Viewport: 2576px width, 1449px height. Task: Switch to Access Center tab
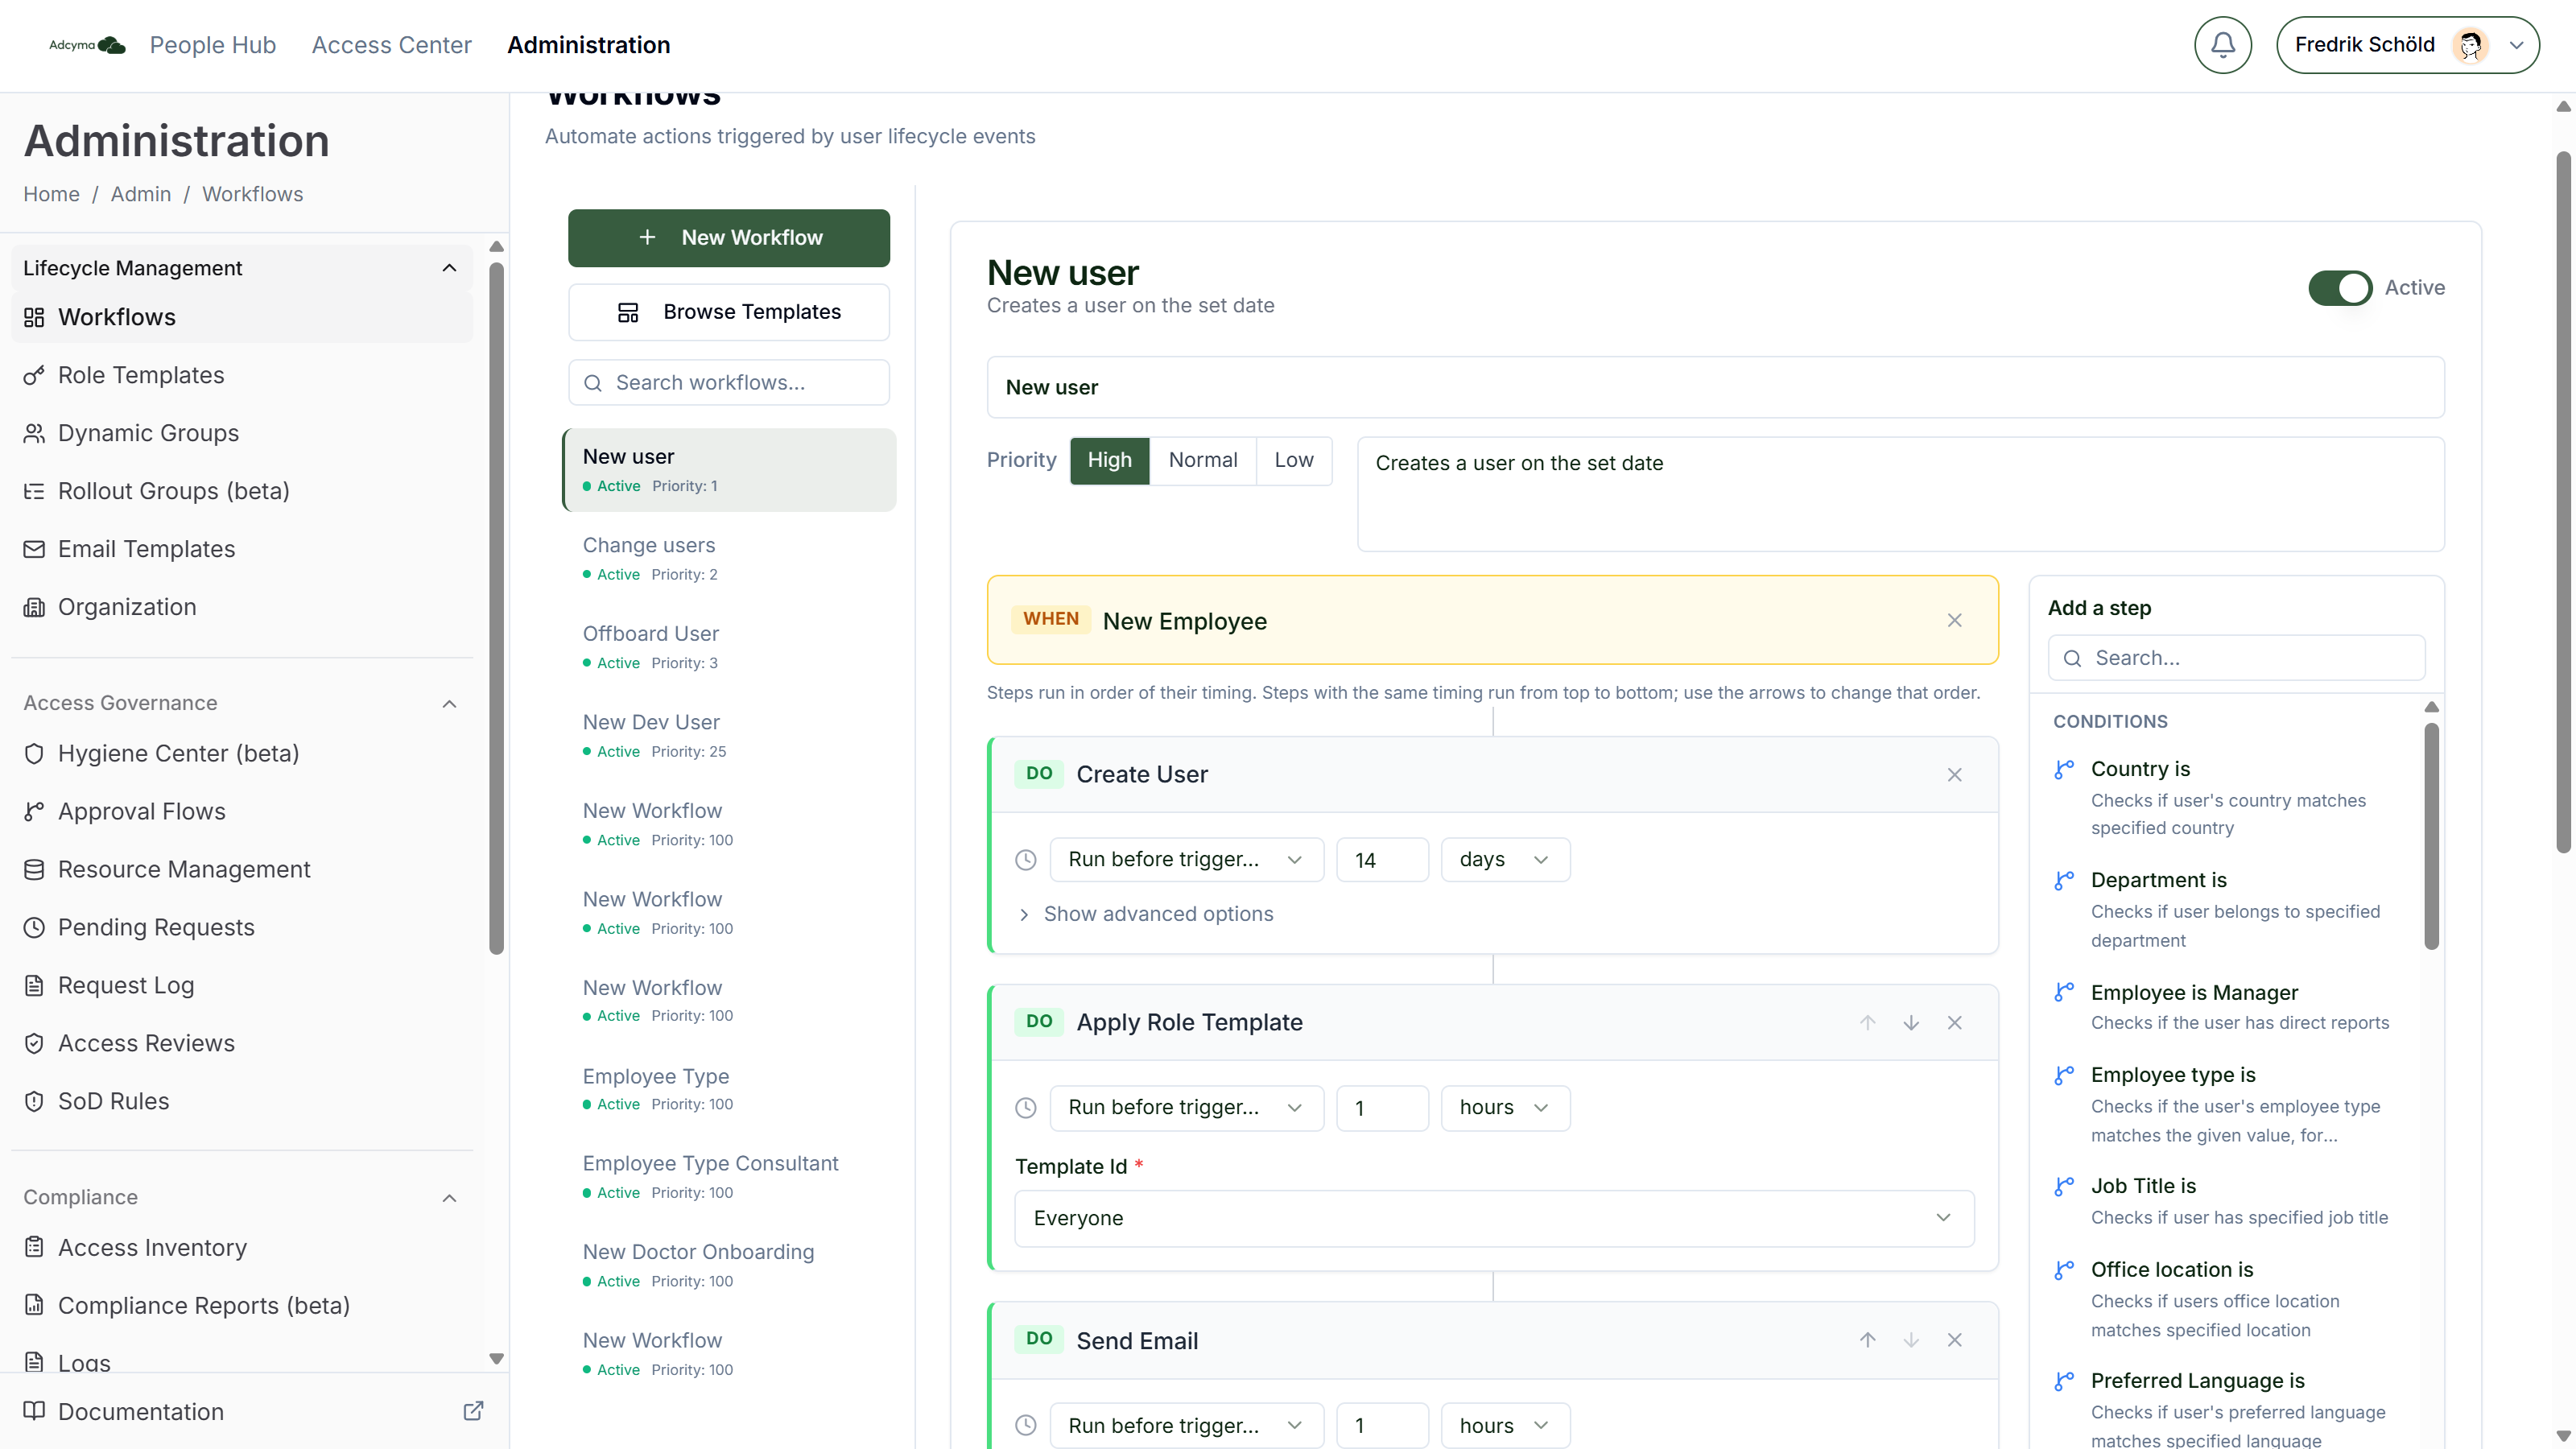(391, 45)
